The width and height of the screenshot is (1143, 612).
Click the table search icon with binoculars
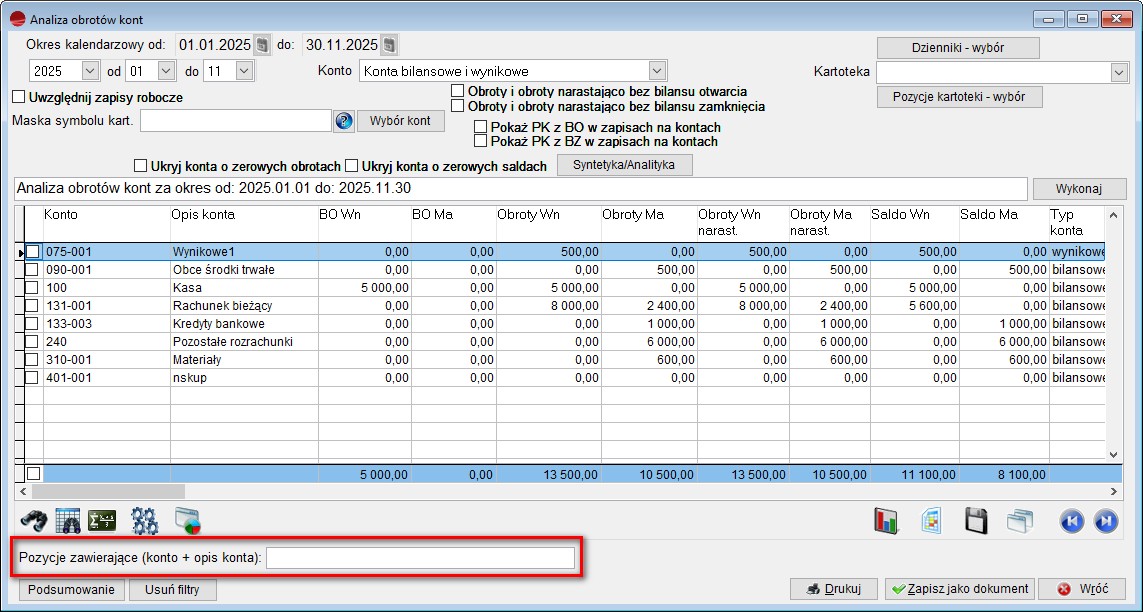coord(68,520)
